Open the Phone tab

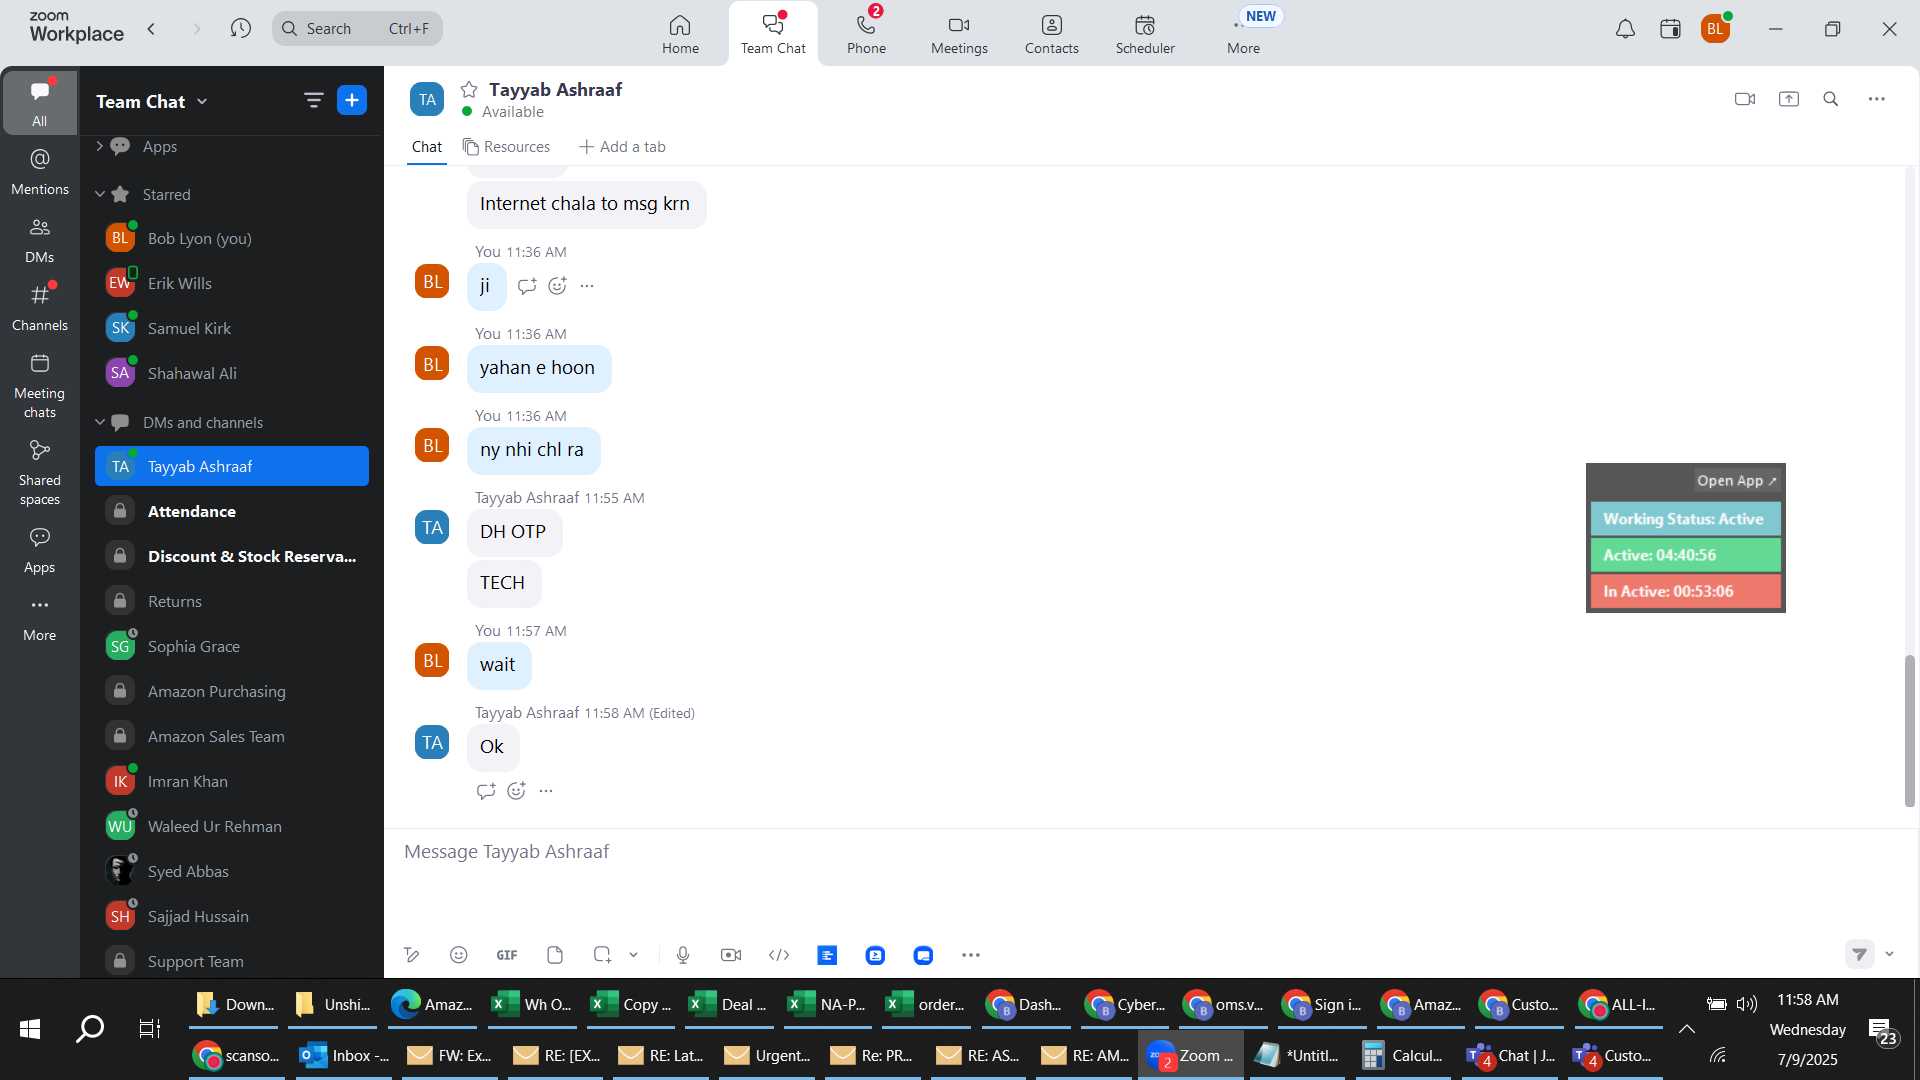click(x=866, y=34)
